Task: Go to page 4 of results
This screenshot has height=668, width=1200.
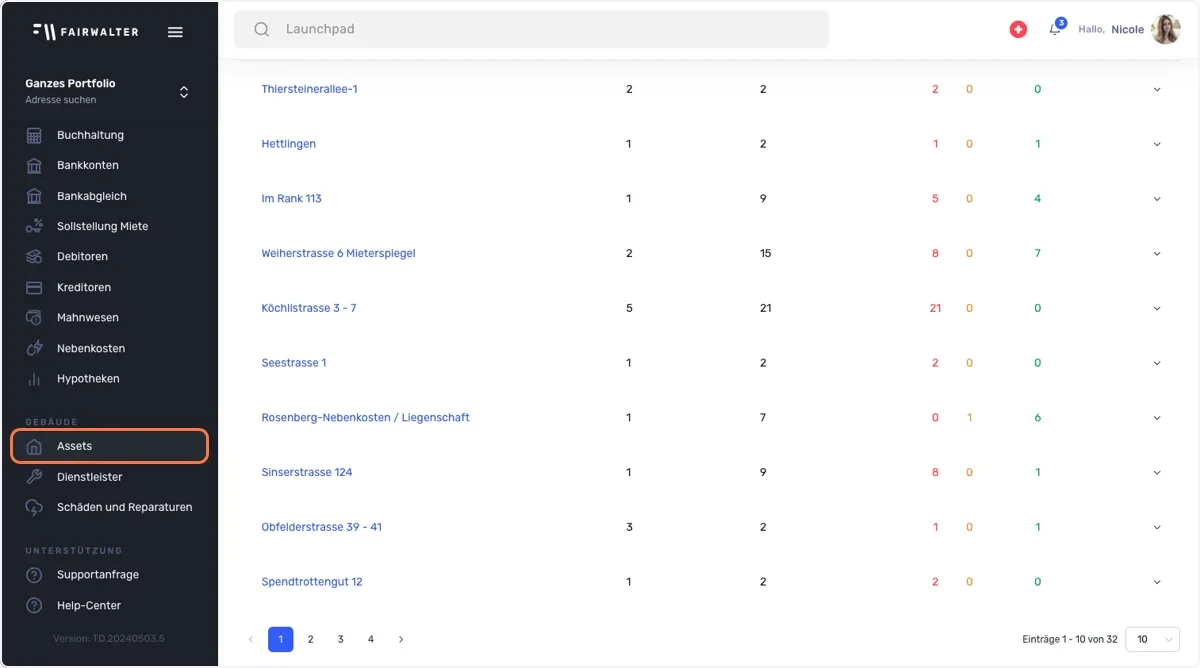Action: click(x=371, y=639)
